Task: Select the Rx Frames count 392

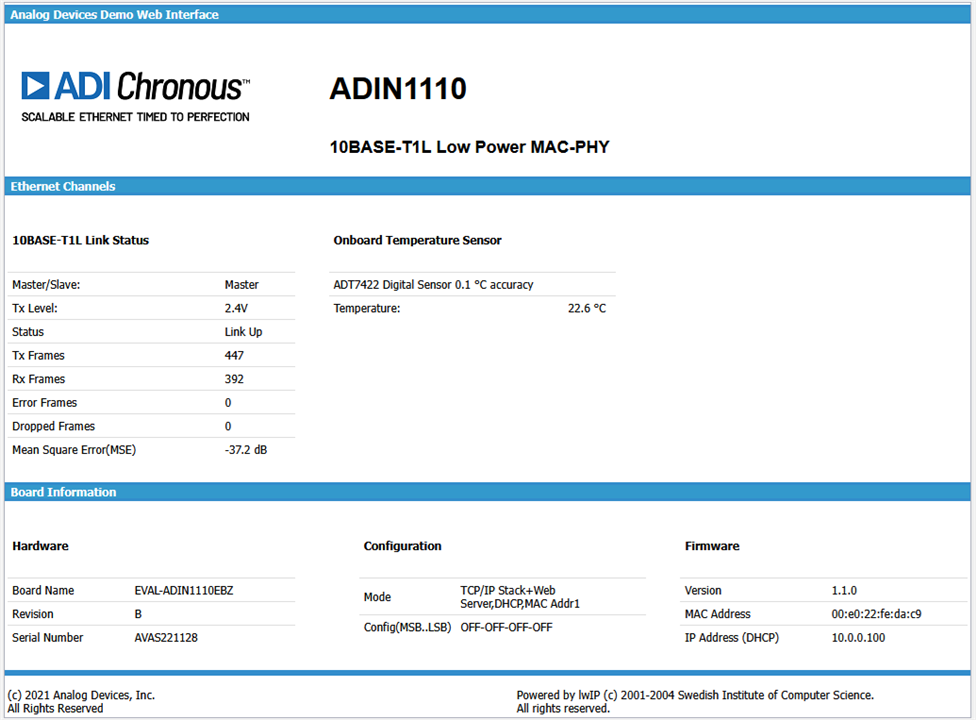Action: (234, 379)
